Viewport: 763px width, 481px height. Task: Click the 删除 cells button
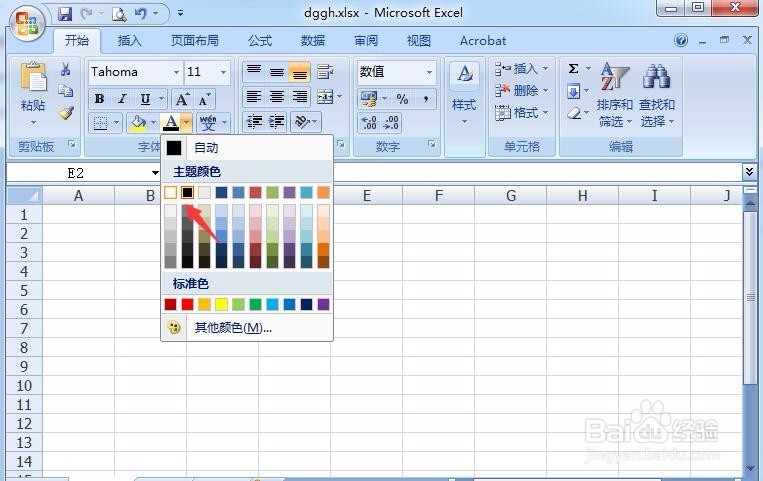tap(522, 91)
